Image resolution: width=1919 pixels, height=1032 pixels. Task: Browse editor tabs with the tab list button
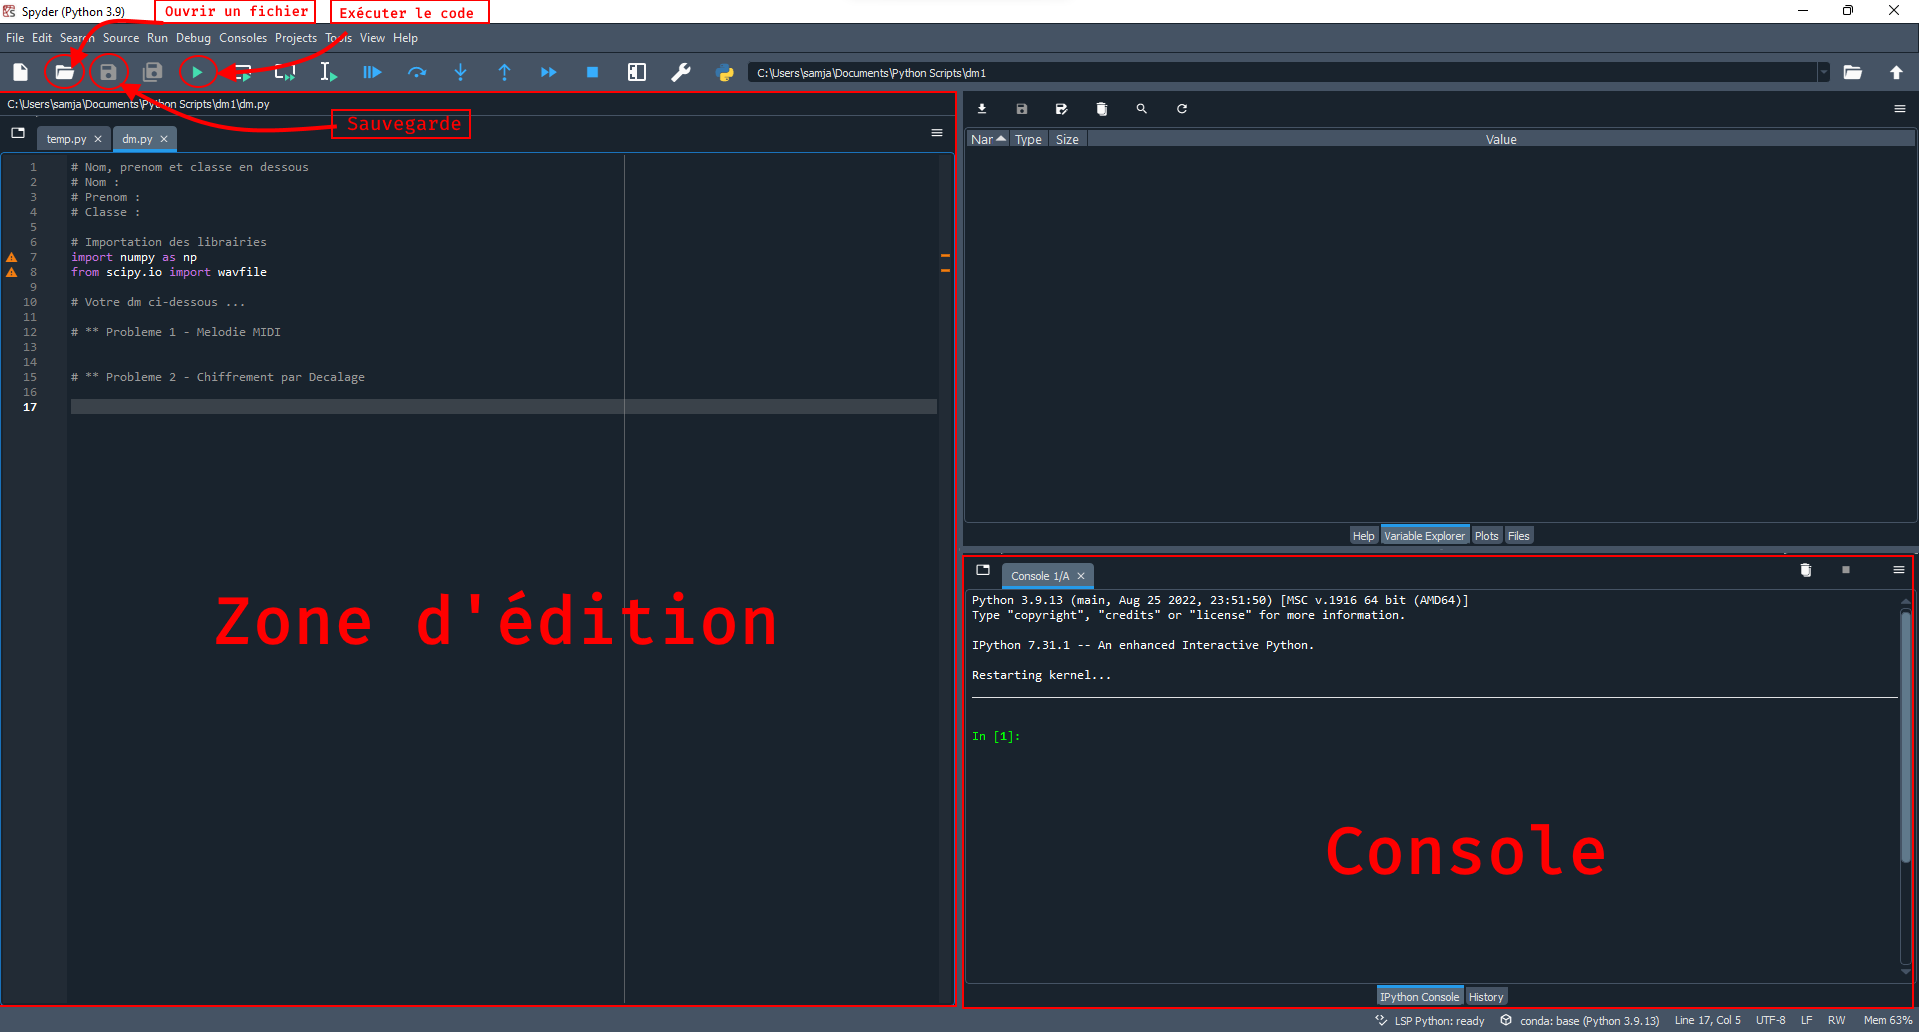point(18,133)
